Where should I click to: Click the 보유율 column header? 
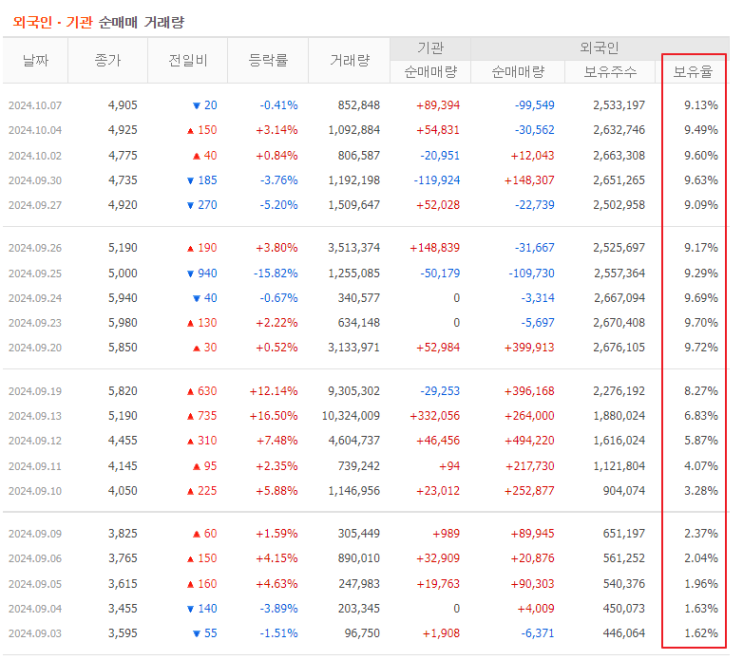tap(693, 72)
